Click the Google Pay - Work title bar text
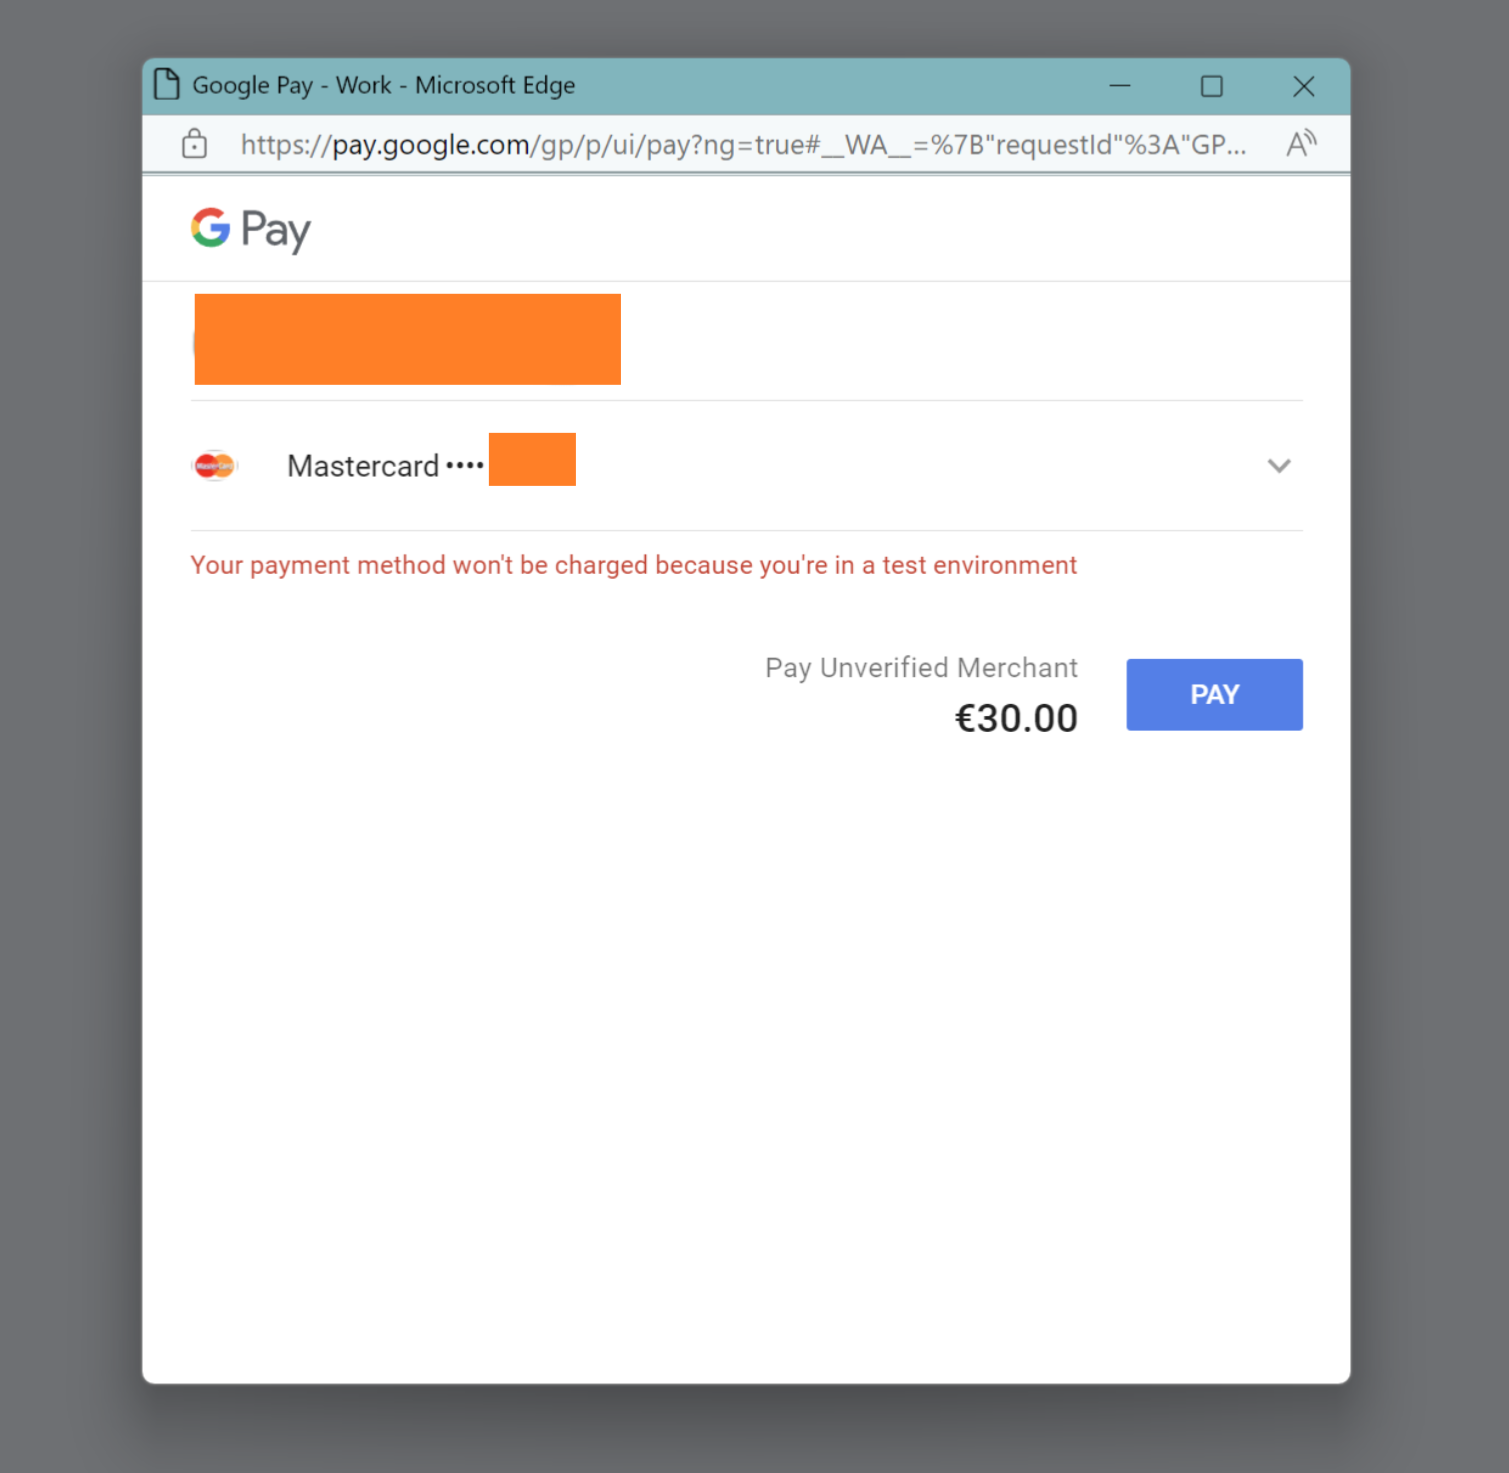 tap(384, 85)
